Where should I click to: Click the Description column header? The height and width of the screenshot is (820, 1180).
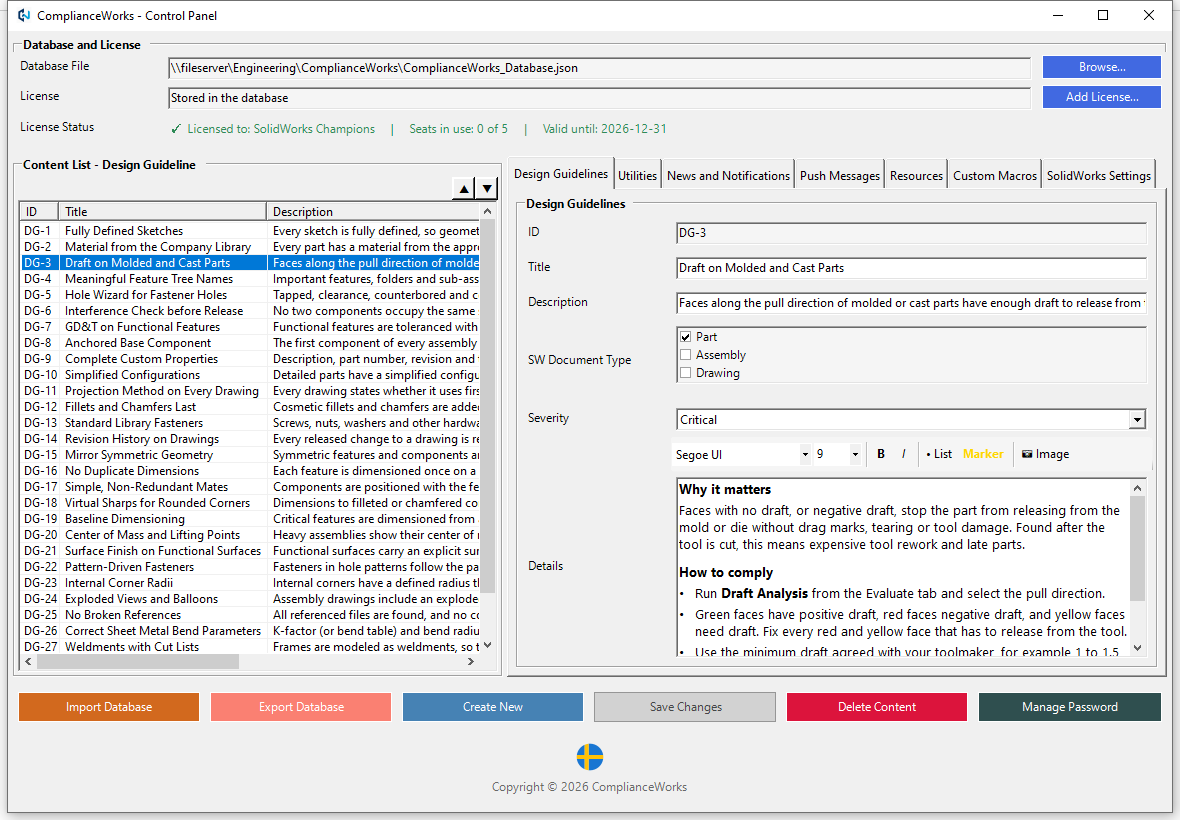click(x=373, y=211)
